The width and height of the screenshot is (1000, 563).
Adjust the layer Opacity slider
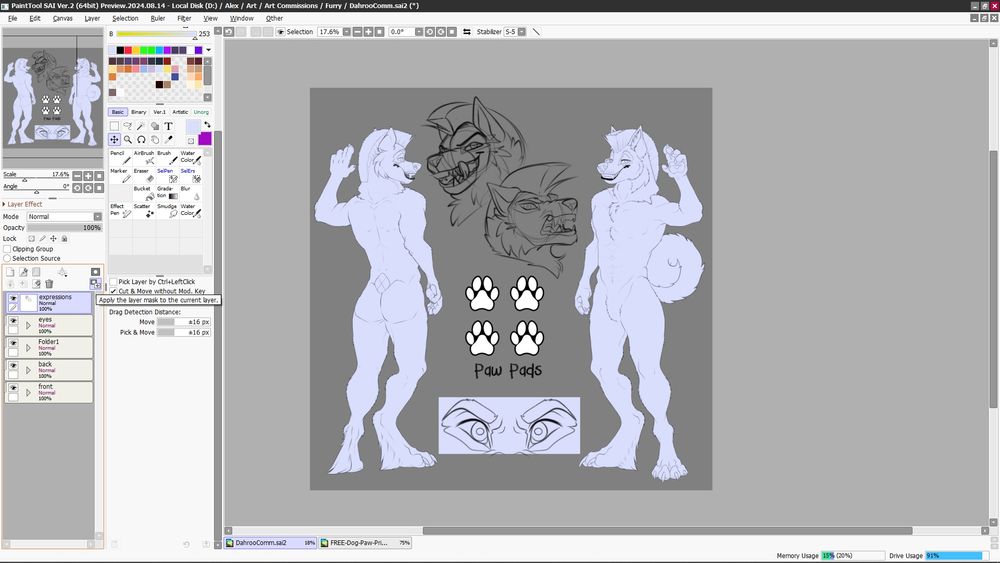click(64, 228)
